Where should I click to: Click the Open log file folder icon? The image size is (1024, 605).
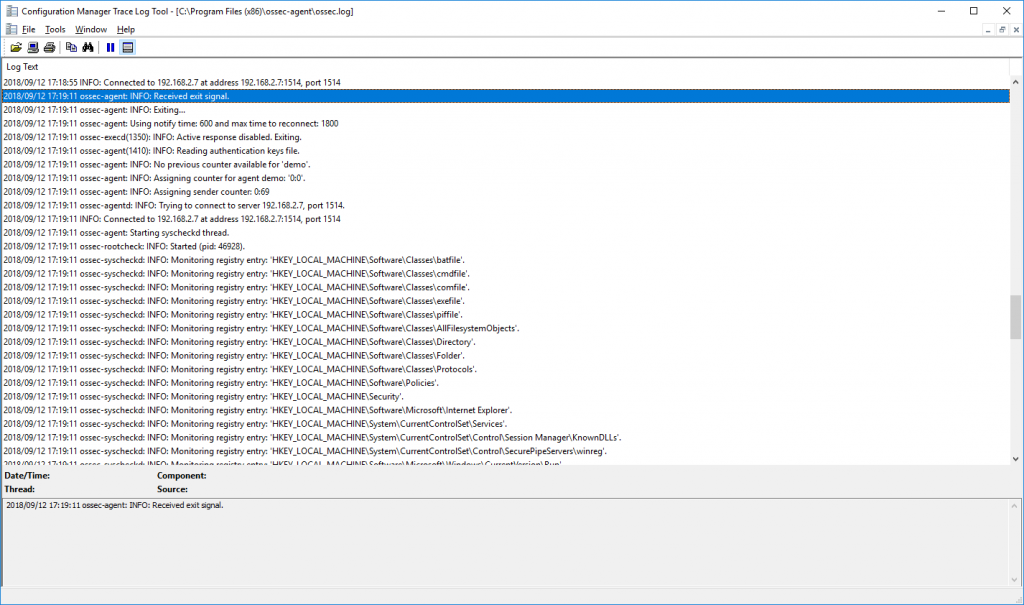[x=16, y=47]
